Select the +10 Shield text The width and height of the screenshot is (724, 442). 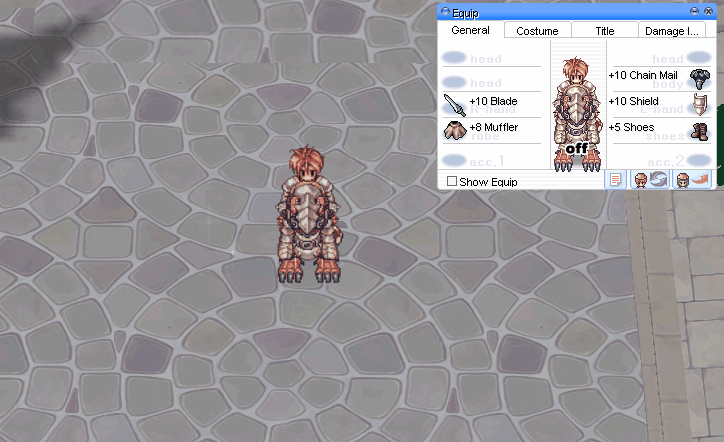633,101
